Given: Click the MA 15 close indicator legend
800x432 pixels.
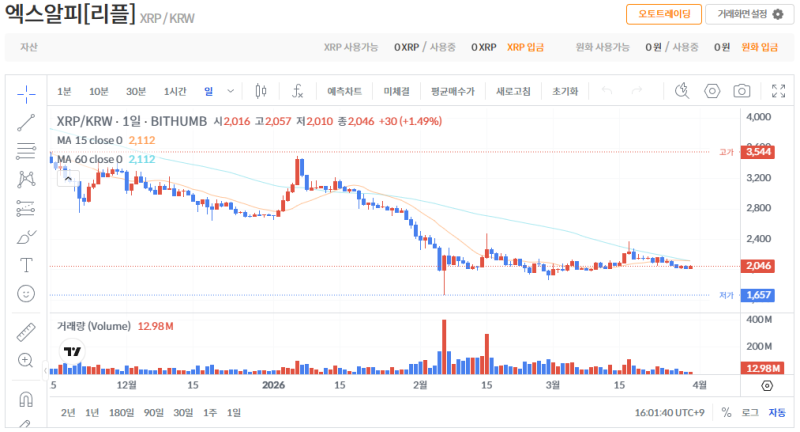Looking at the screenshot, I should point(90,140).
